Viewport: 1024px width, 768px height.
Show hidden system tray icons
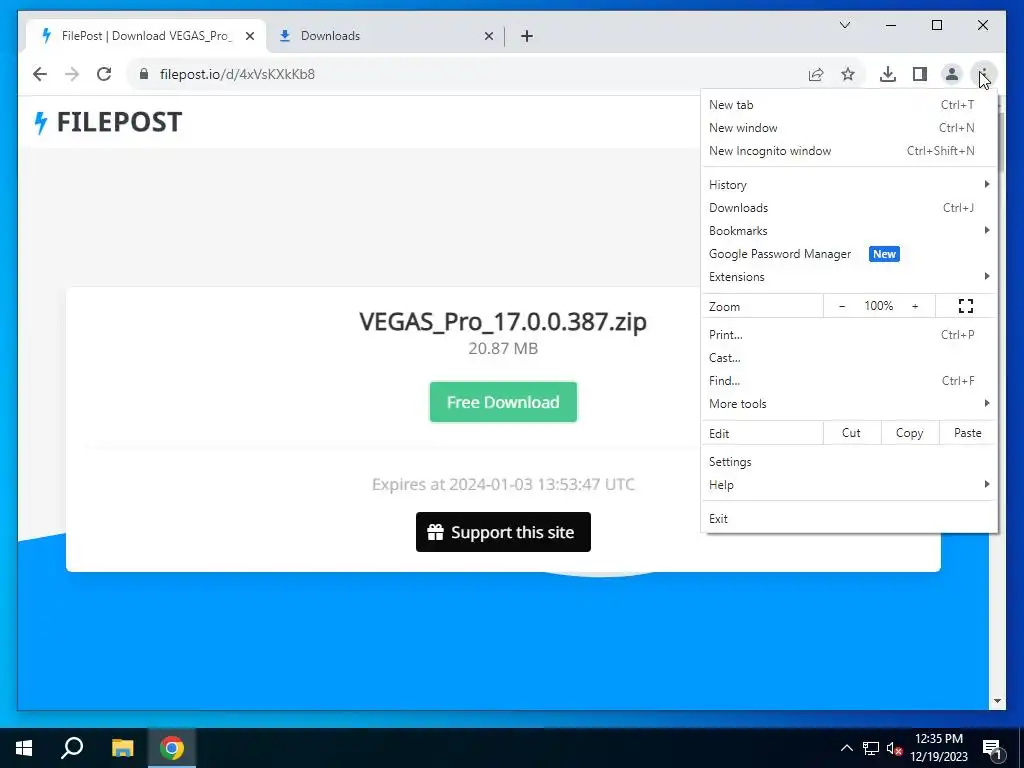(x=846, y=748)
